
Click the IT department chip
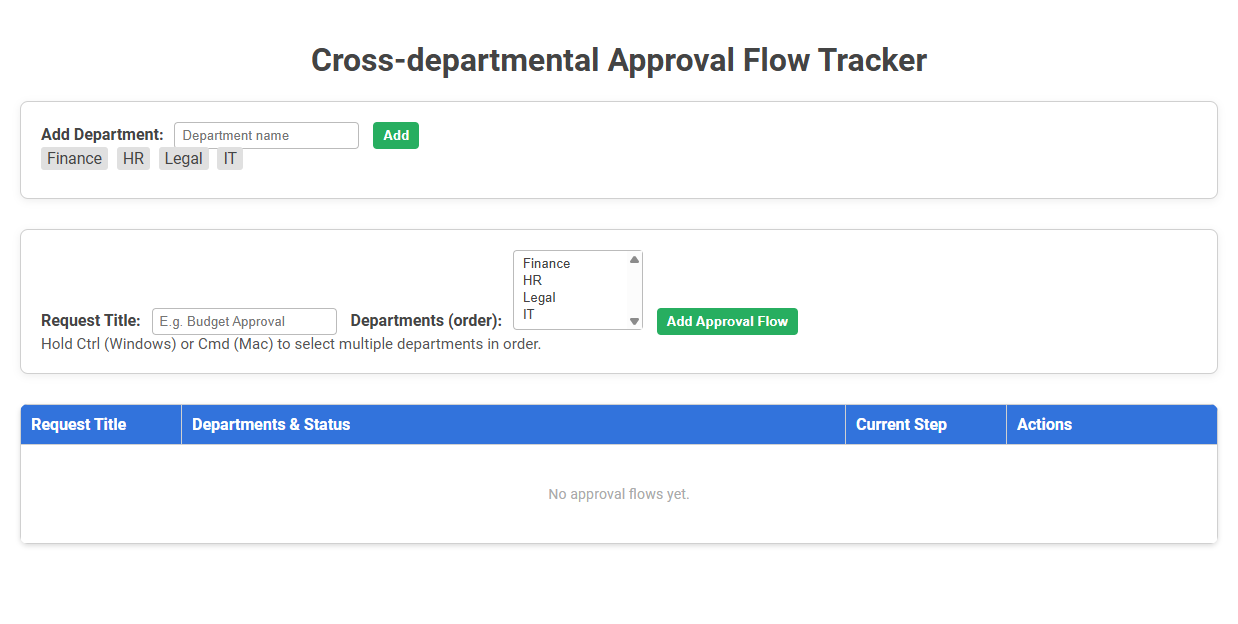coord(229,158)
